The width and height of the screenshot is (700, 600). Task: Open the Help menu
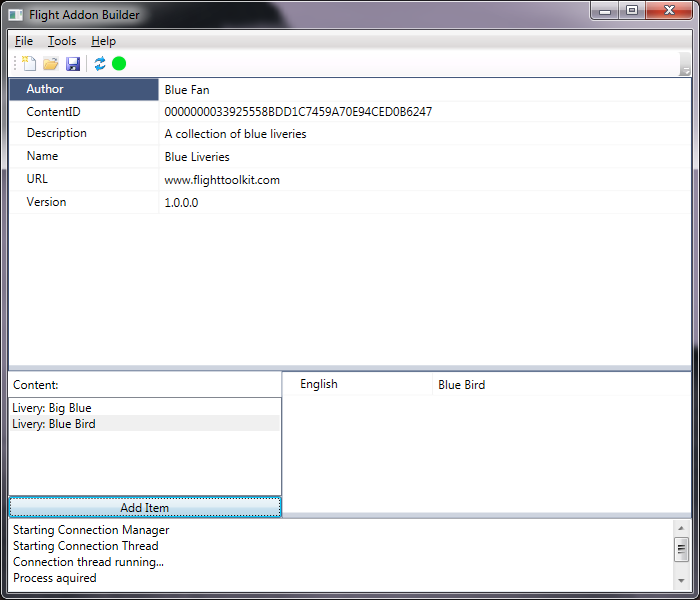click(103, 41)
